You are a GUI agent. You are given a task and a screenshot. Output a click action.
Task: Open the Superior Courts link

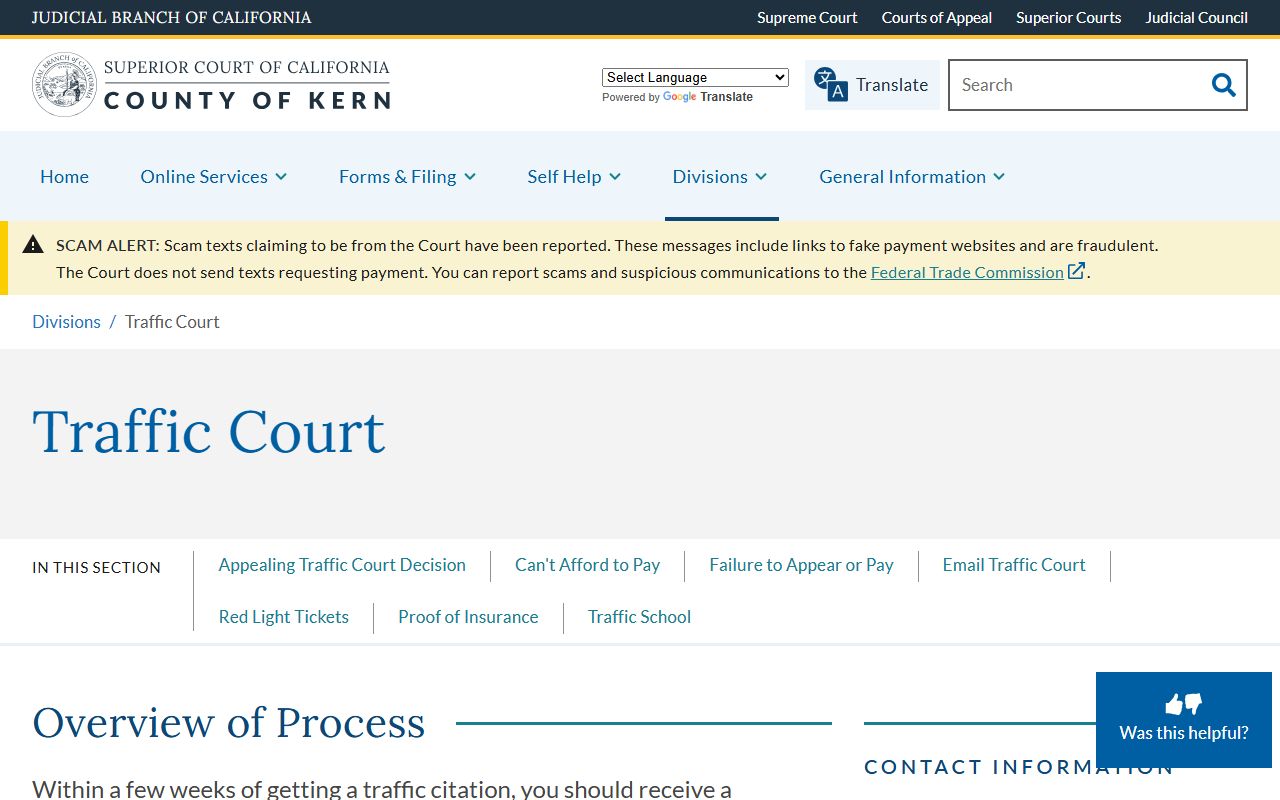(x=1068, y=17)
